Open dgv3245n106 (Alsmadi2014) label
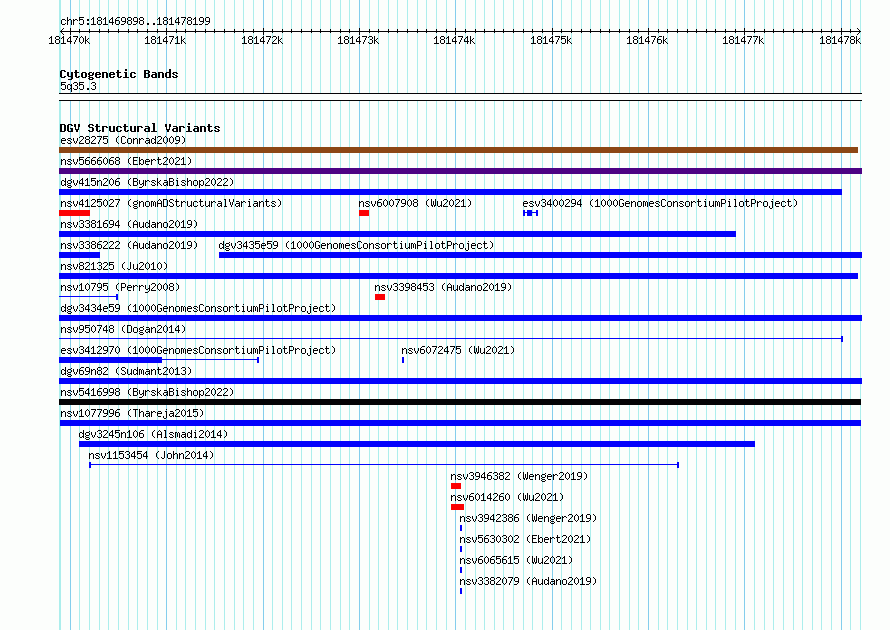 point(153,434)
